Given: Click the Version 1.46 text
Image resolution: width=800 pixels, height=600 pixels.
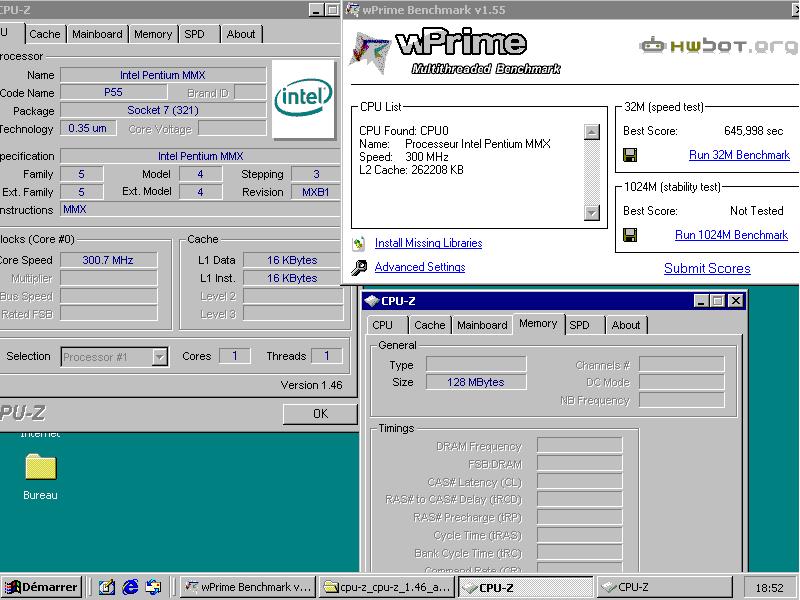Looking at the screenshot, I should pyautogui.click(x=311, y=385).
